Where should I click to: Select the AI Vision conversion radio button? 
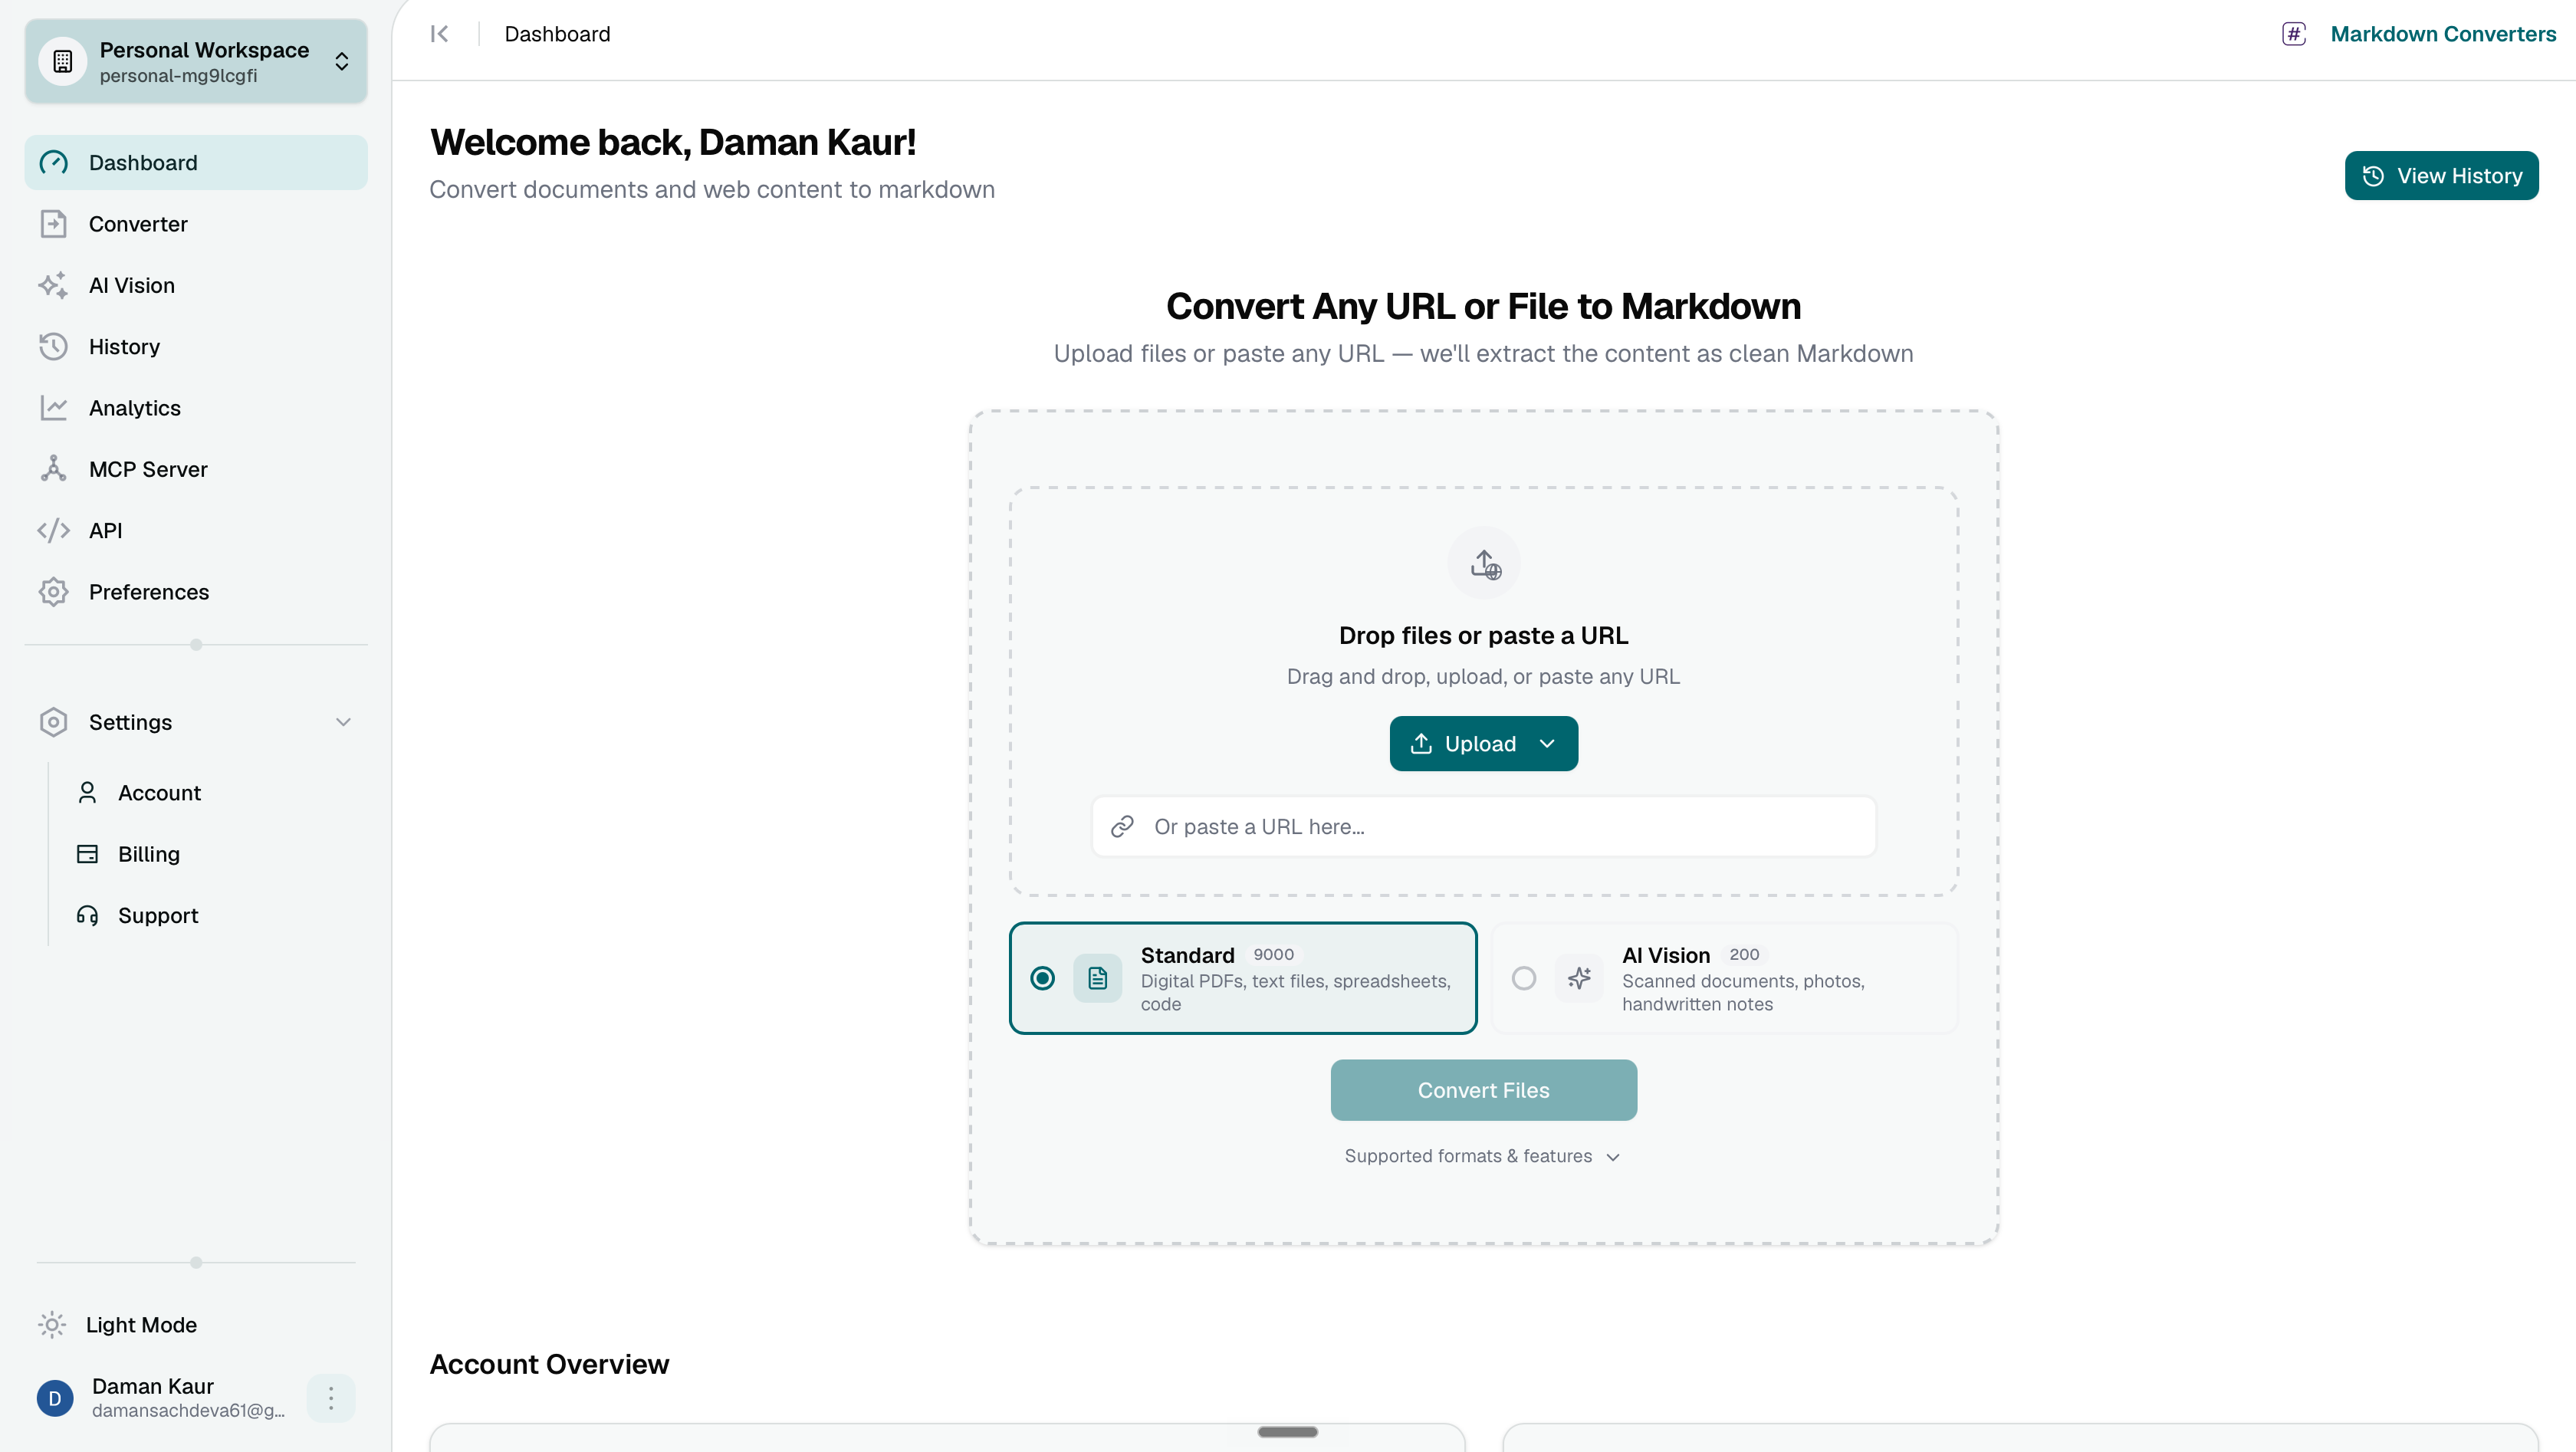pyautogui.click(x=1524, y=978)
